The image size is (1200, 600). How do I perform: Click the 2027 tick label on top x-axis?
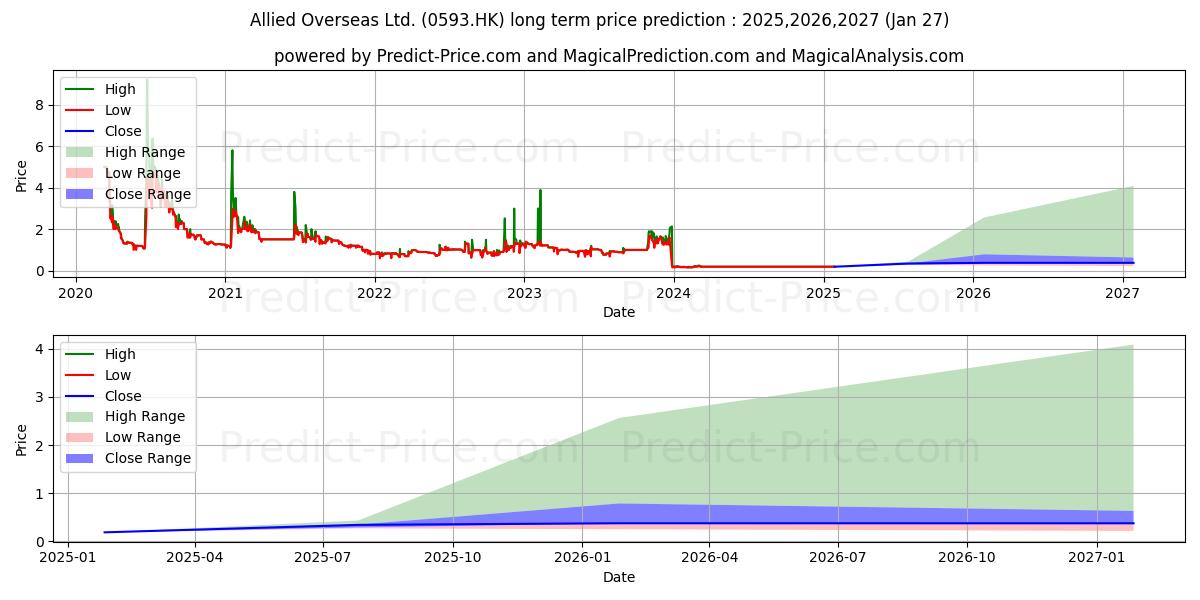(1123, 293)
